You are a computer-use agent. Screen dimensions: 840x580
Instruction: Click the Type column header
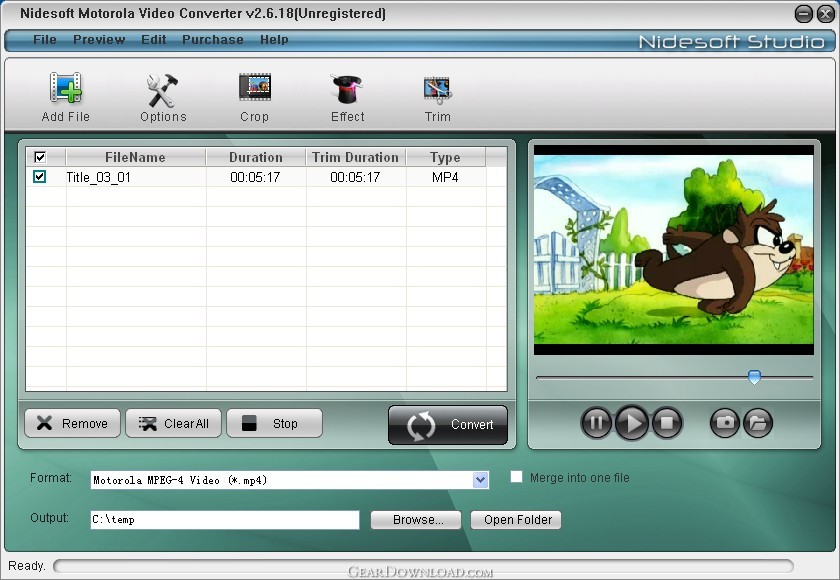(446, 157)
